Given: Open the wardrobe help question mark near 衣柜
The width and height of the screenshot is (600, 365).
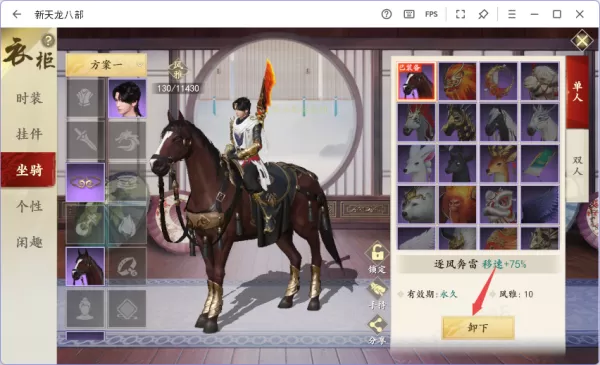Looking at the screenshot, I should [48, 40].
